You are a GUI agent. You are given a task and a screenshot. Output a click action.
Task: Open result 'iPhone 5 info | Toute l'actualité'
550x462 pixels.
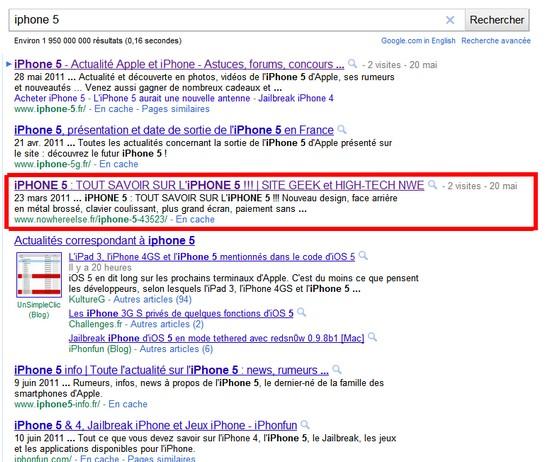[x=172, y=370]
